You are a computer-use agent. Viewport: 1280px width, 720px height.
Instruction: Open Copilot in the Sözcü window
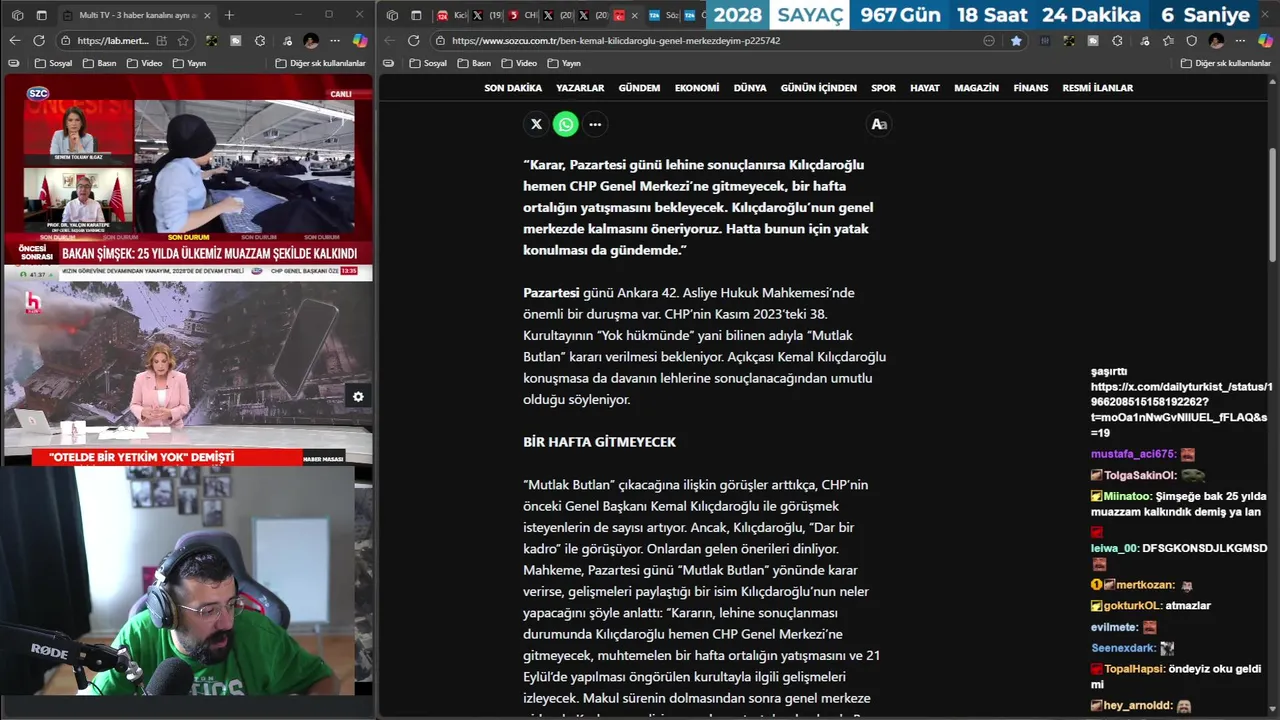(x=1264, y=41)
